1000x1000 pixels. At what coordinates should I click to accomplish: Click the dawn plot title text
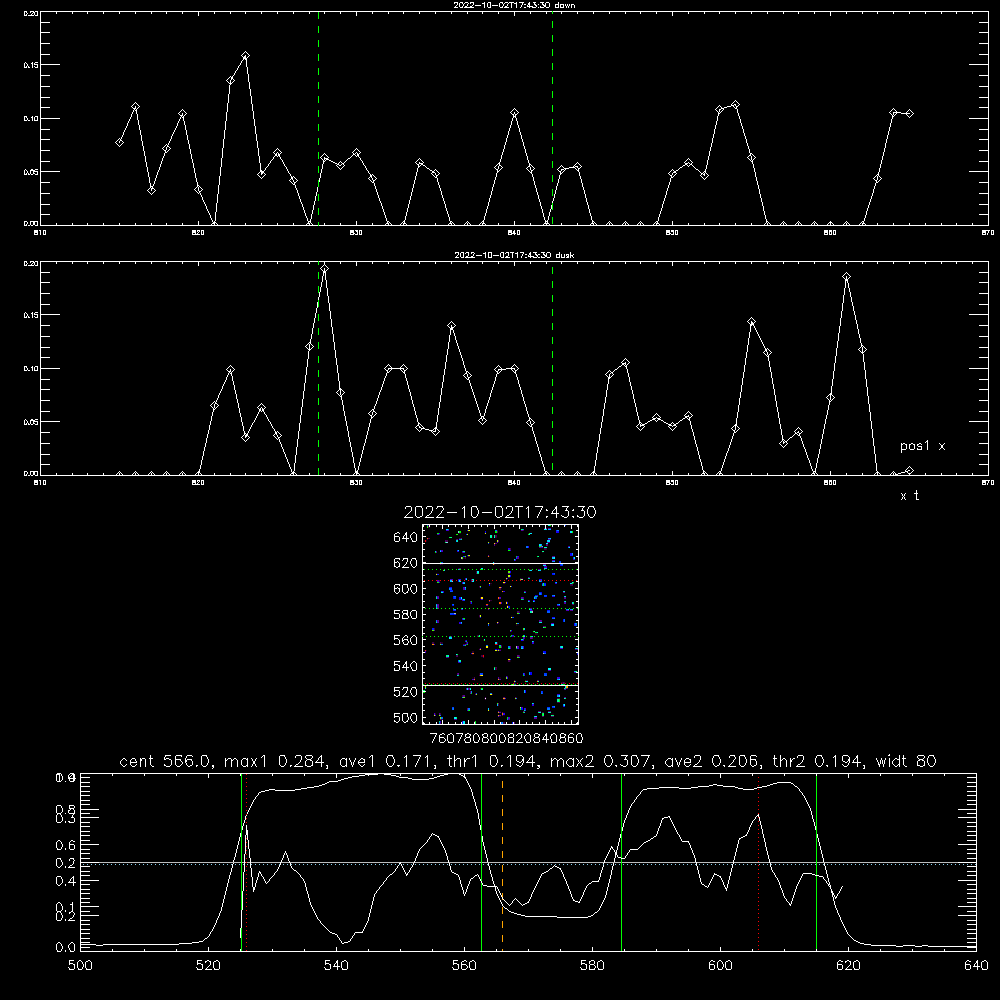514,5
